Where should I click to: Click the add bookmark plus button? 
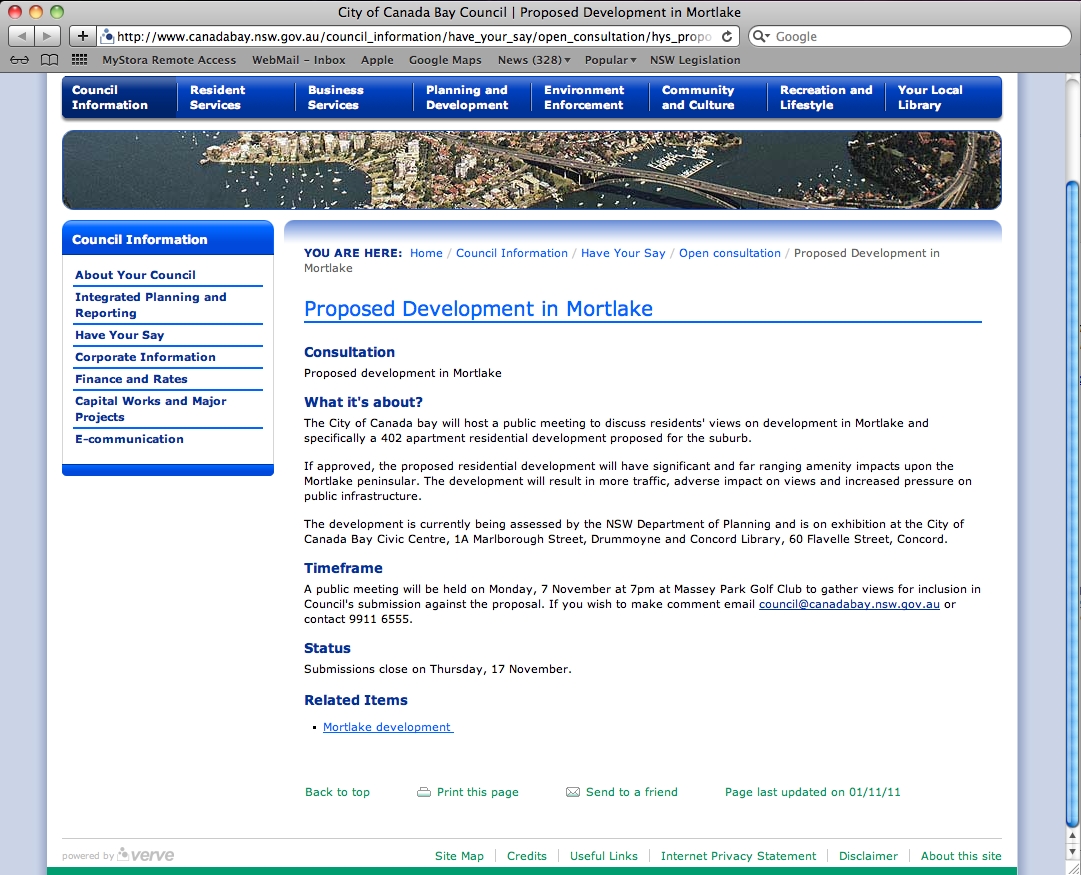[x=83, y=36]
